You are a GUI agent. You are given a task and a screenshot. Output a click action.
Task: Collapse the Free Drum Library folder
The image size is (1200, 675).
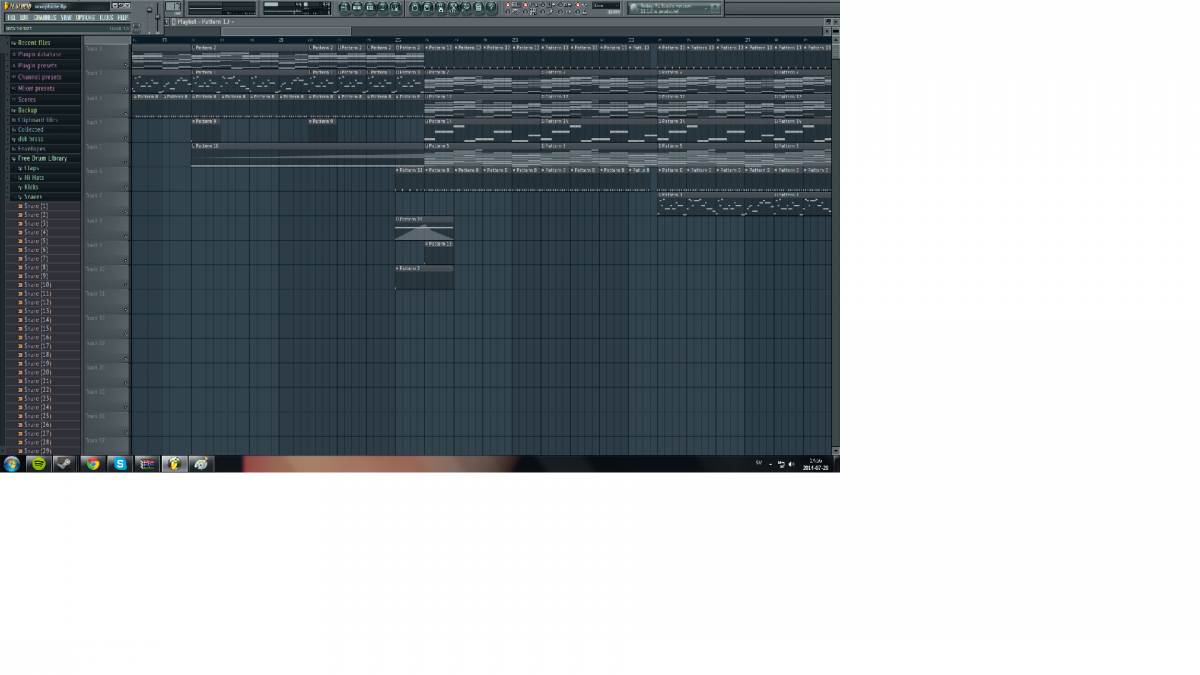pyautogui.click(x=44, y=158)
